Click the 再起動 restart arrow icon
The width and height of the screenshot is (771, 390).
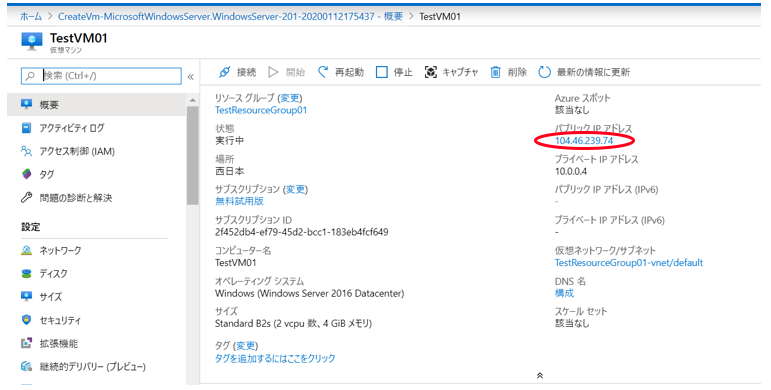coord(323,72)
